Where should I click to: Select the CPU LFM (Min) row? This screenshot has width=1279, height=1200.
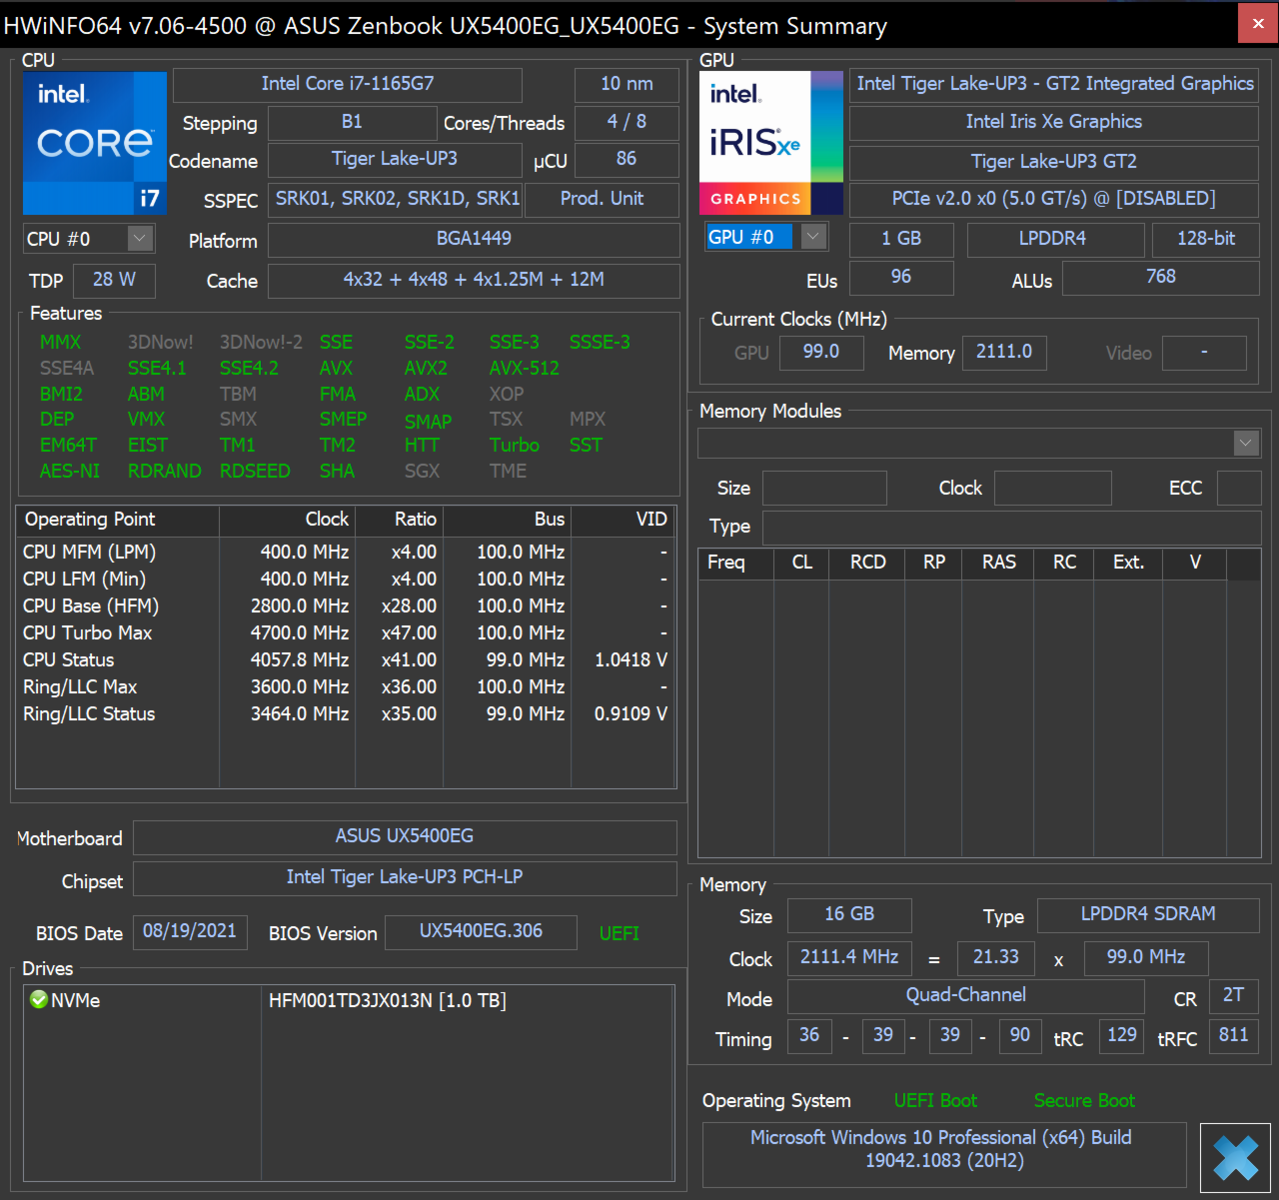(345, 579)
